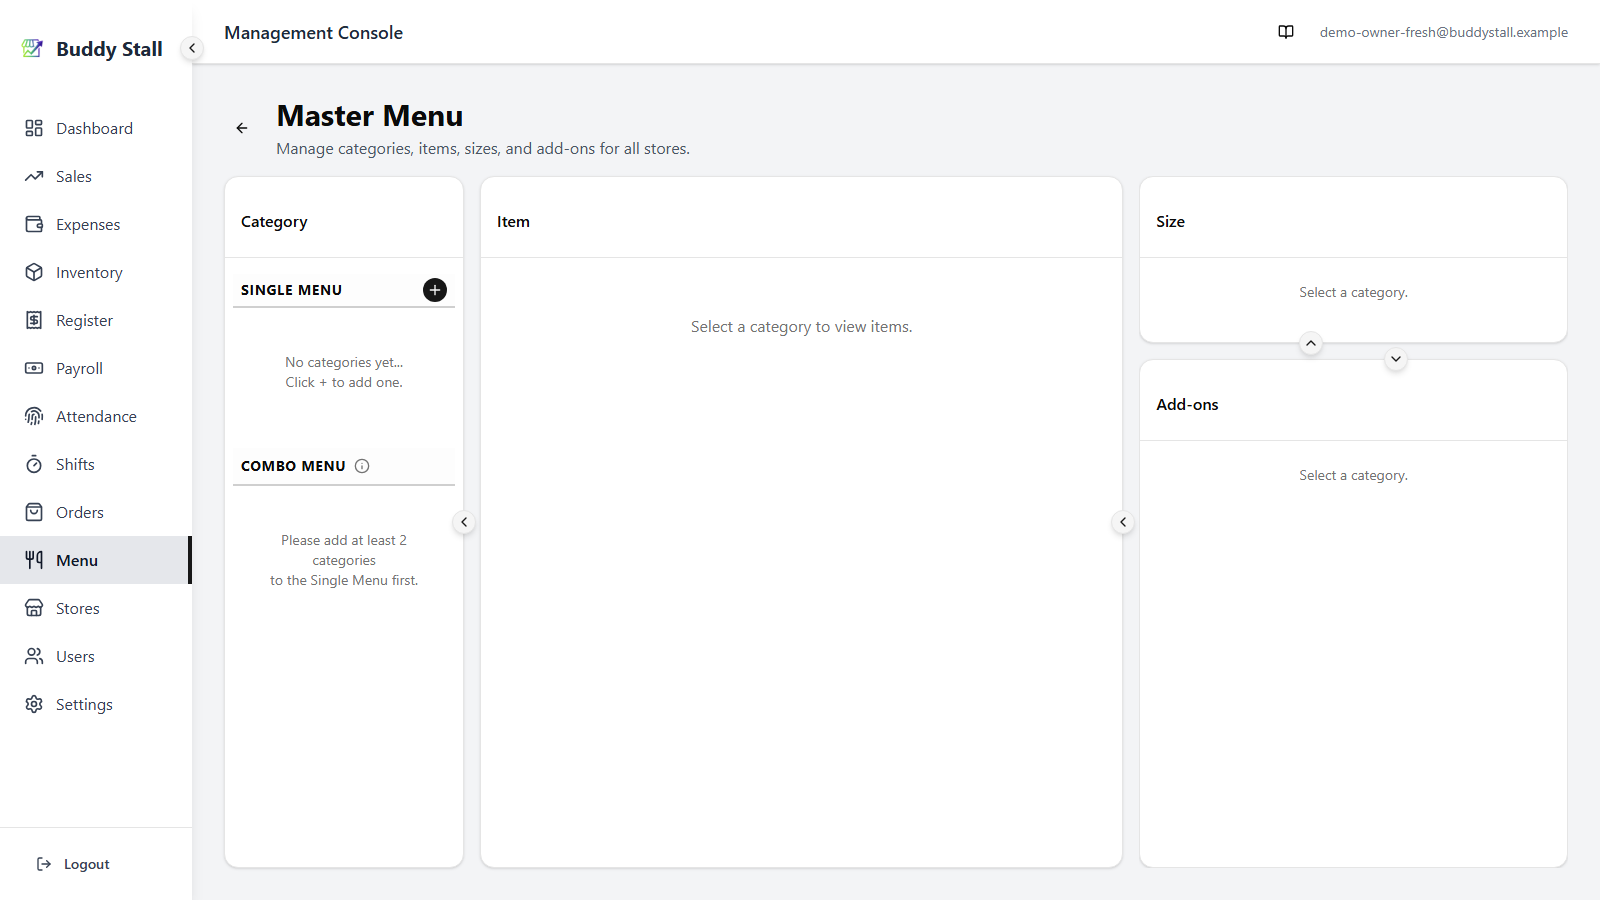Click the SINGLE MENU heading

pyautogui.click(x=291, y=290)
